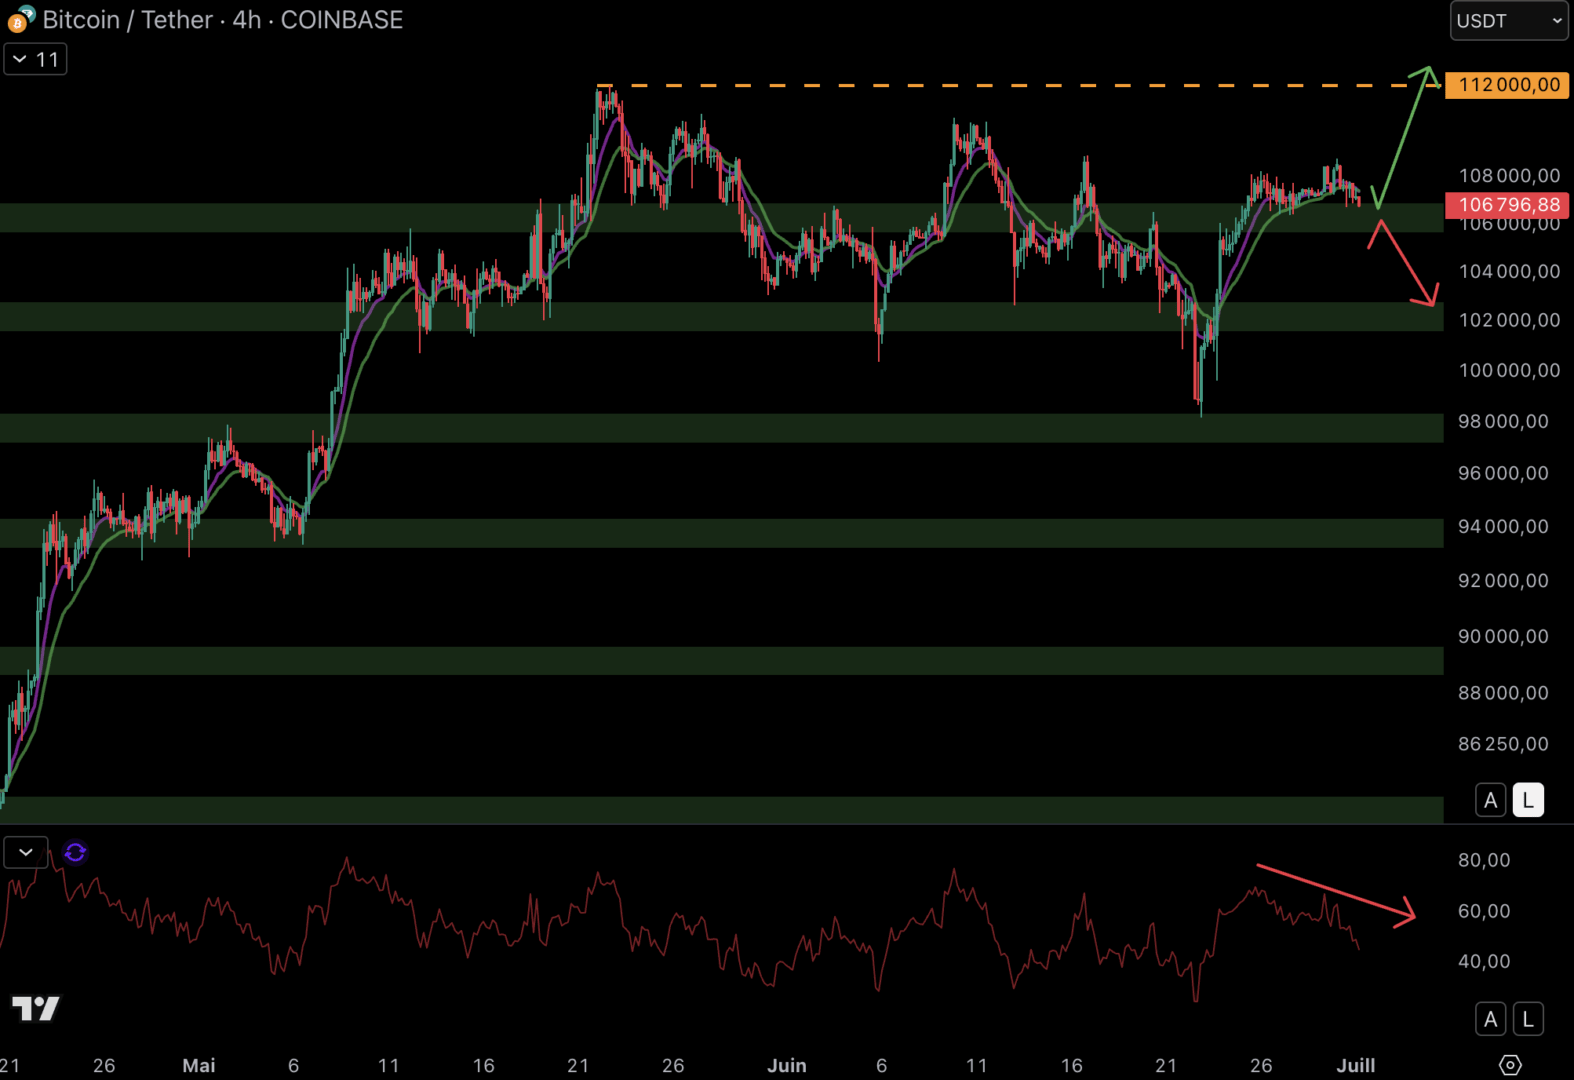Click the Juin label on time axis
This screenshot has height=1080, width=1574.
coord(787,1065)
